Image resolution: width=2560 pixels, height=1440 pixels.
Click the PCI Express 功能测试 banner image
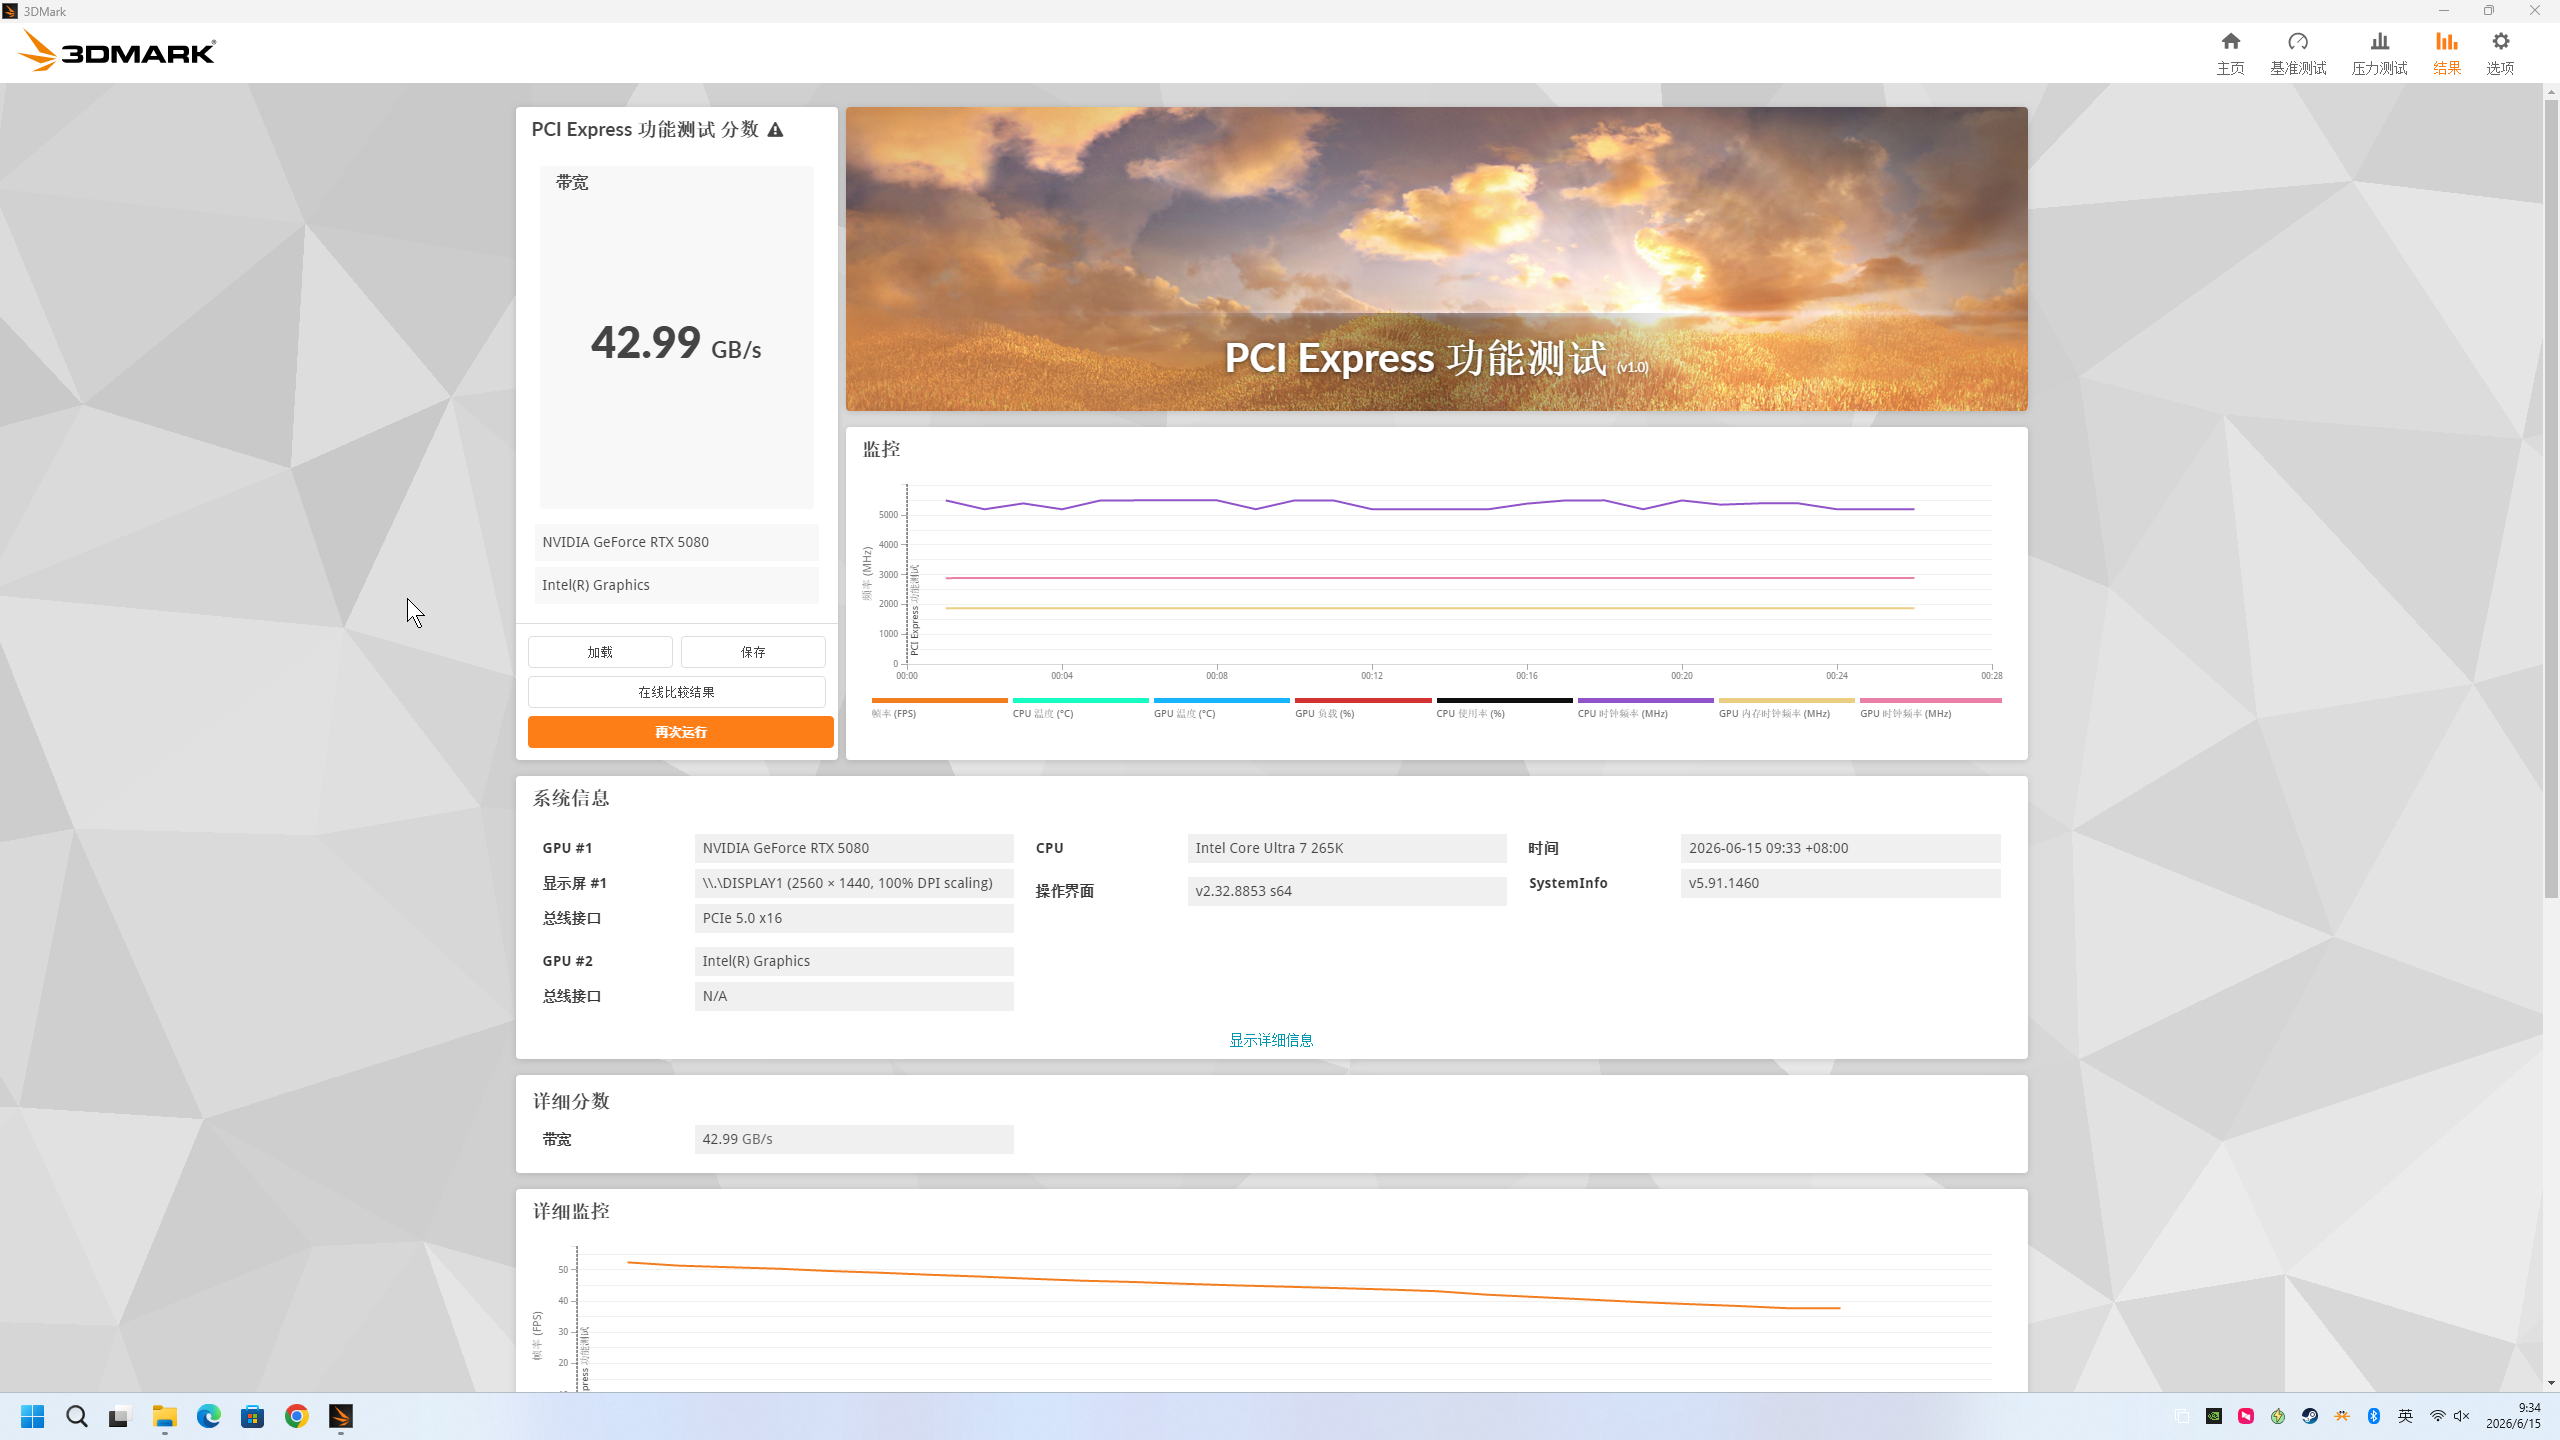pos(1436,259)
